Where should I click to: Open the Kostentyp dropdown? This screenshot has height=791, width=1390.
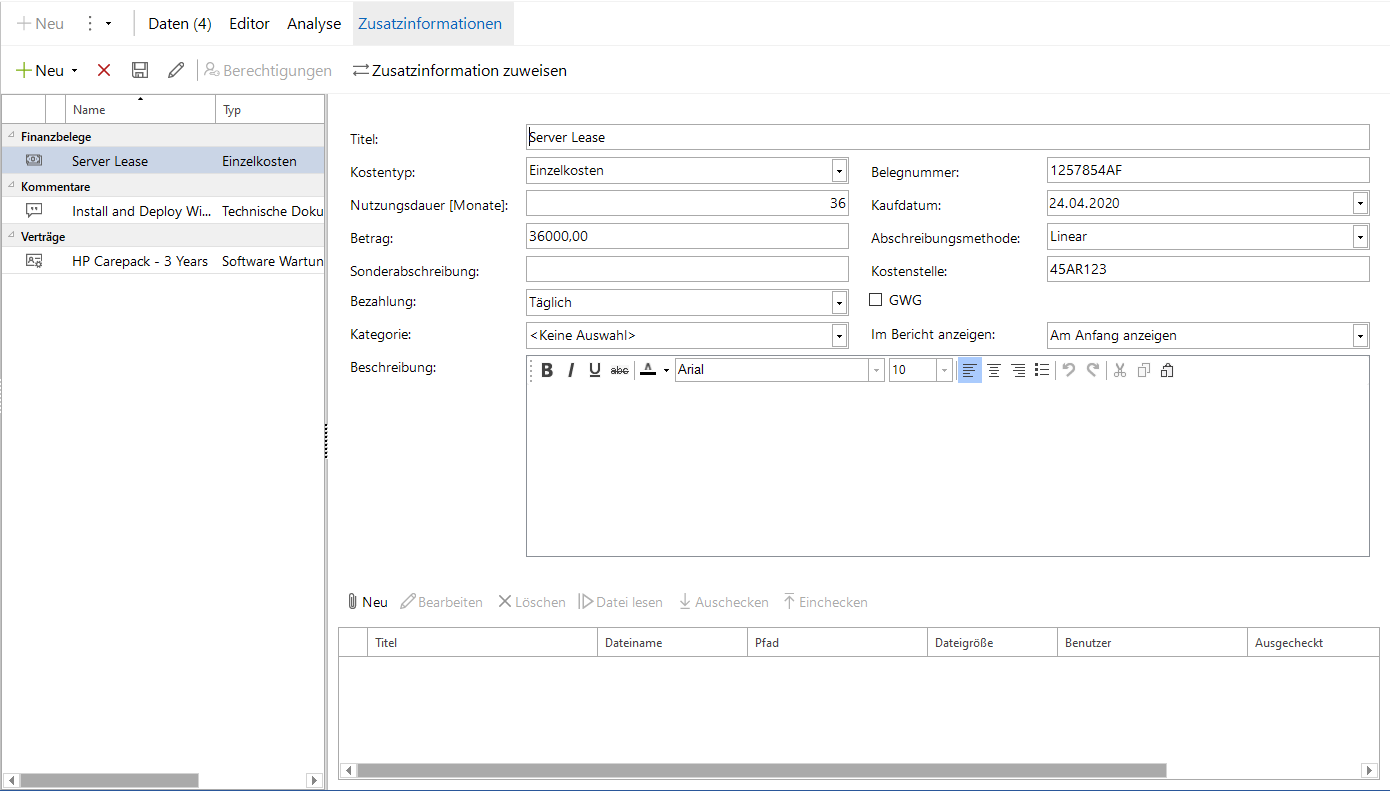(x=839, y=171)
